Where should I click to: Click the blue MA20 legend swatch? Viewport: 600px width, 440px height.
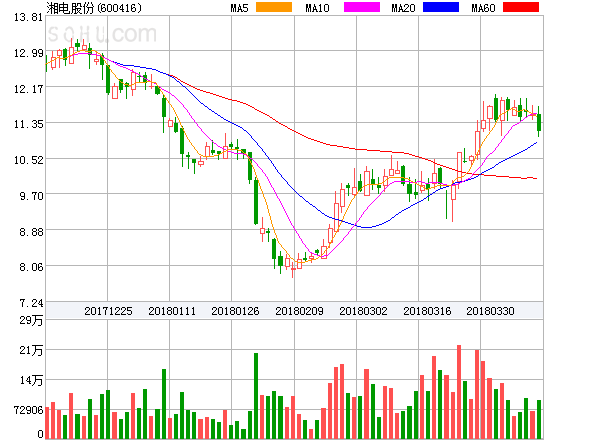(x=441, y=7)
